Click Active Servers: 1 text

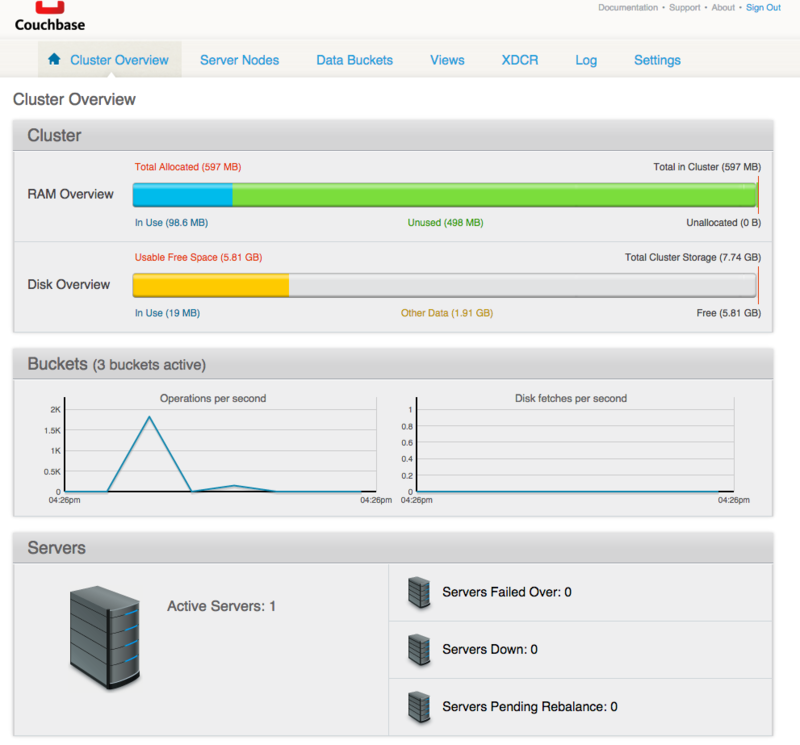221,606
